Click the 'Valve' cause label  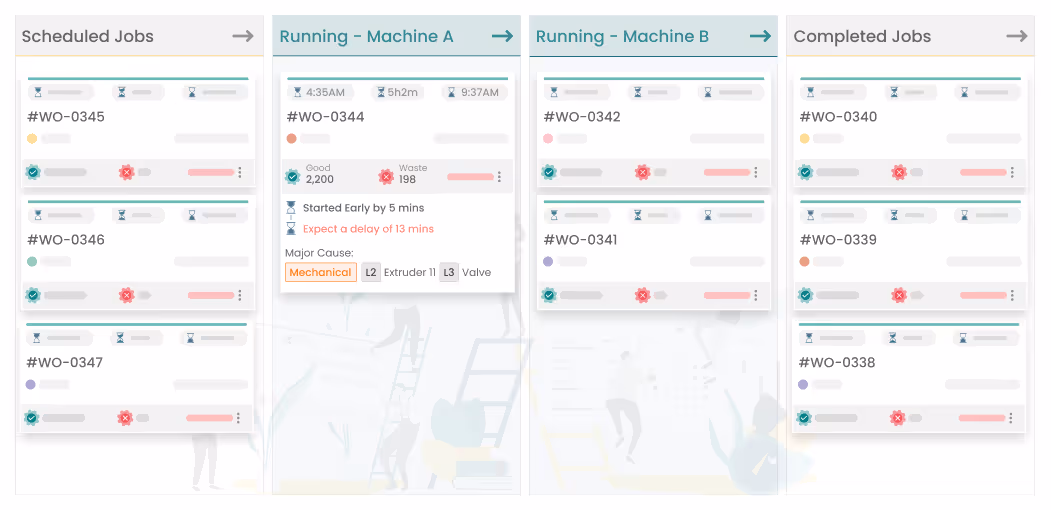point(477,272)
